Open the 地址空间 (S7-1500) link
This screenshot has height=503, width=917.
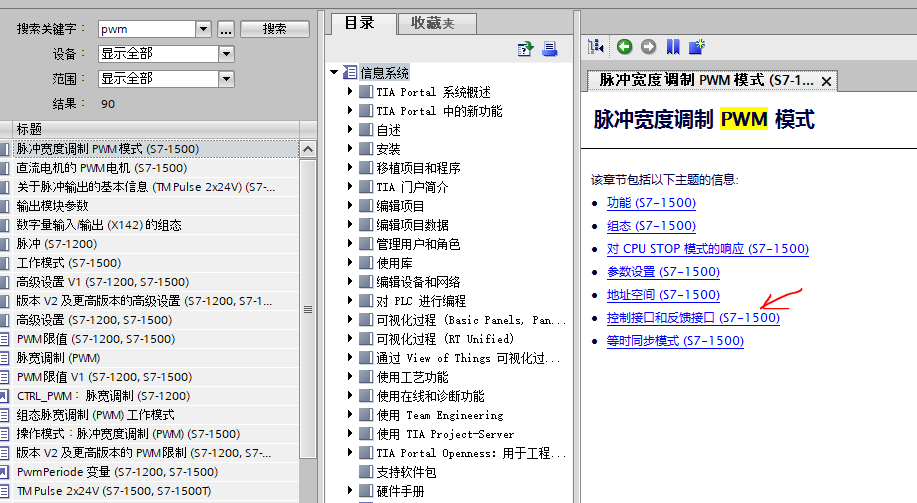tap(663, 295)
